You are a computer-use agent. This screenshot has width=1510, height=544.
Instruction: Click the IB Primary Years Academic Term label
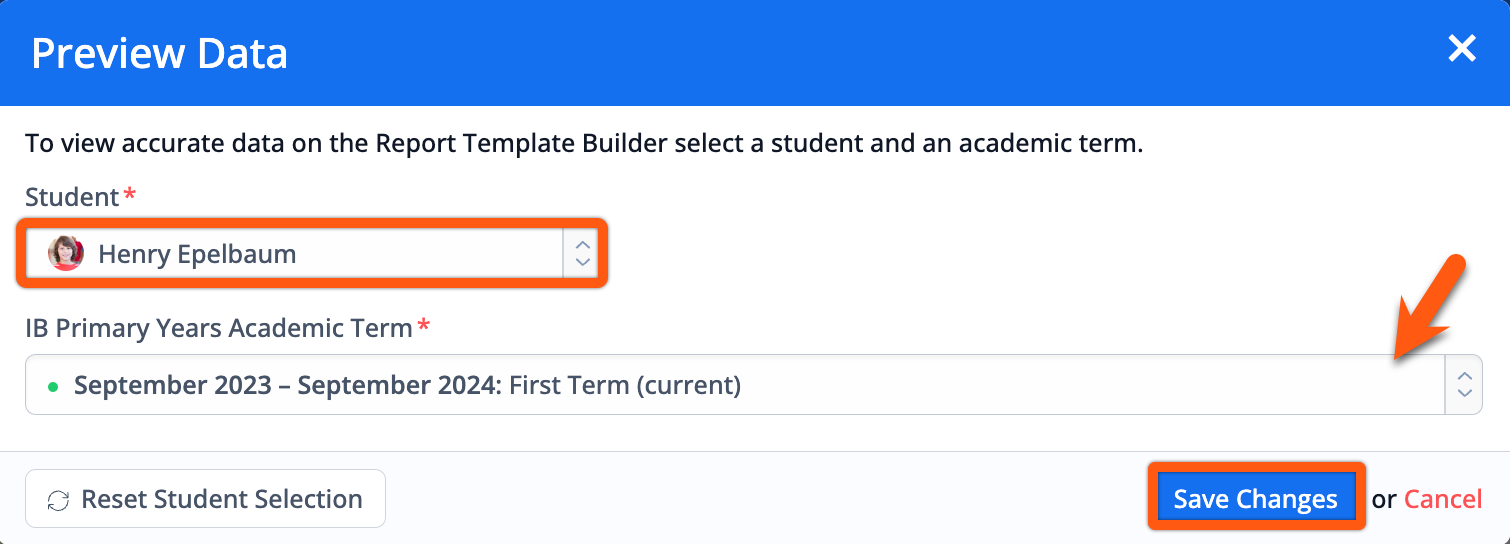(219, 327)
